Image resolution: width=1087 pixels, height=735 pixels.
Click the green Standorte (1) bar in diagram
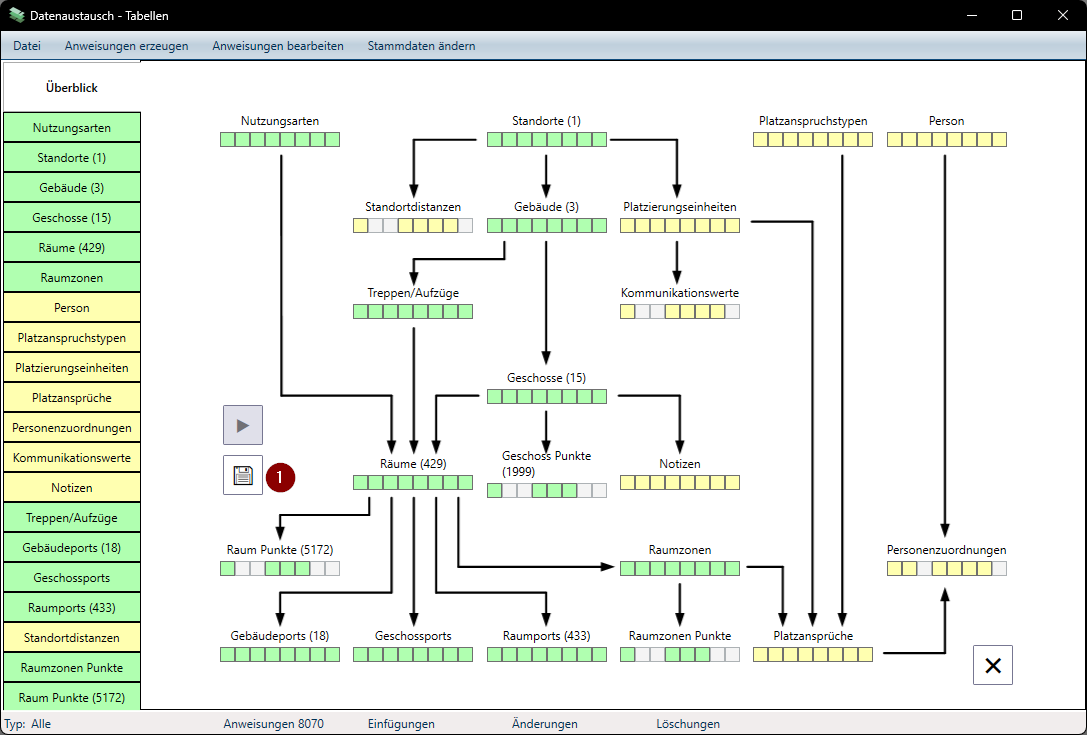coord(546,140)
